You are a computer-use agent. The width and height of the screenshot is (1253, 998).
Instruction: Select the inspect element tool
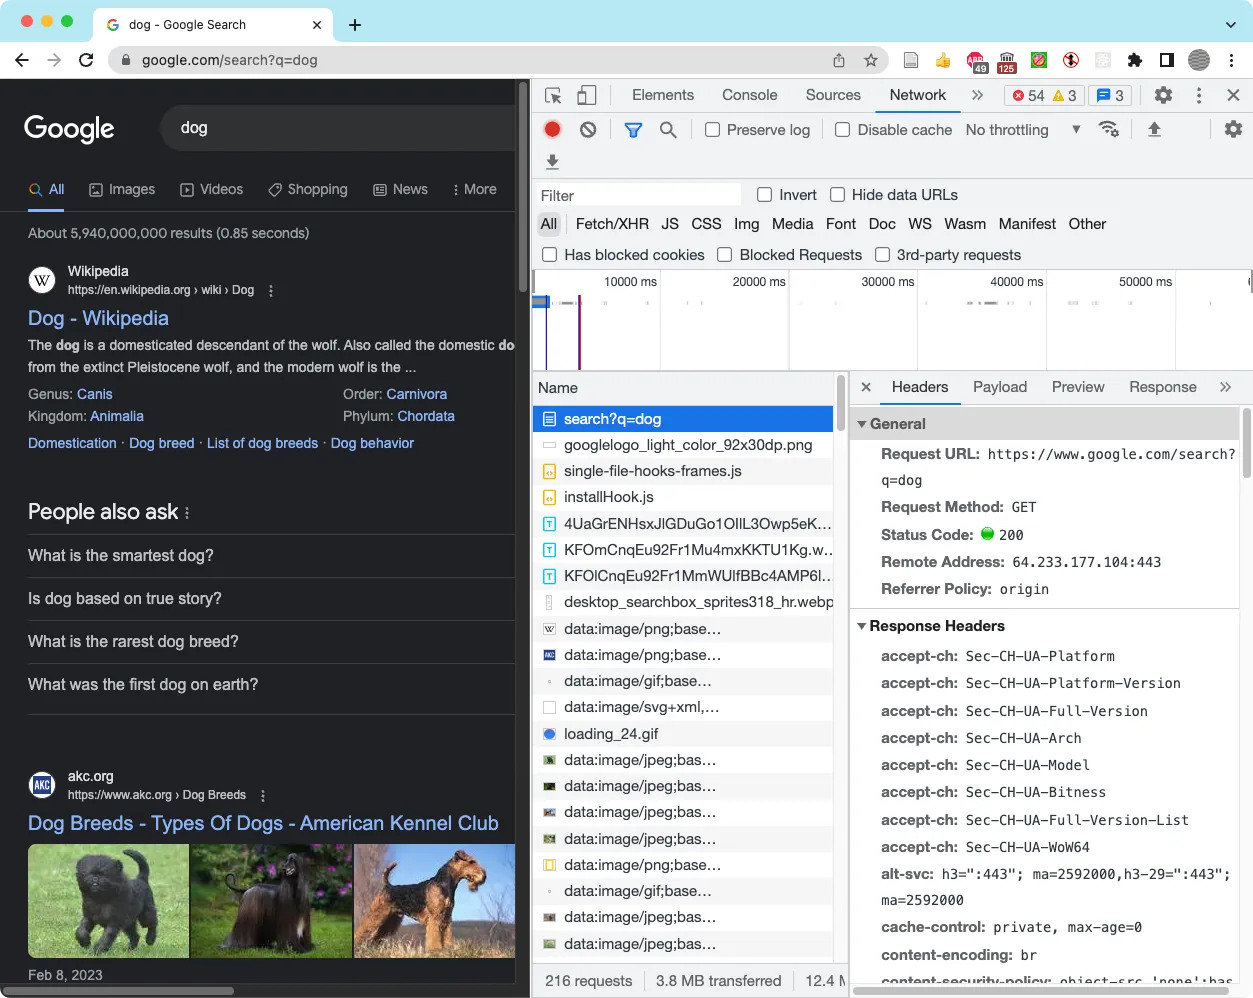tap(552, 95)
